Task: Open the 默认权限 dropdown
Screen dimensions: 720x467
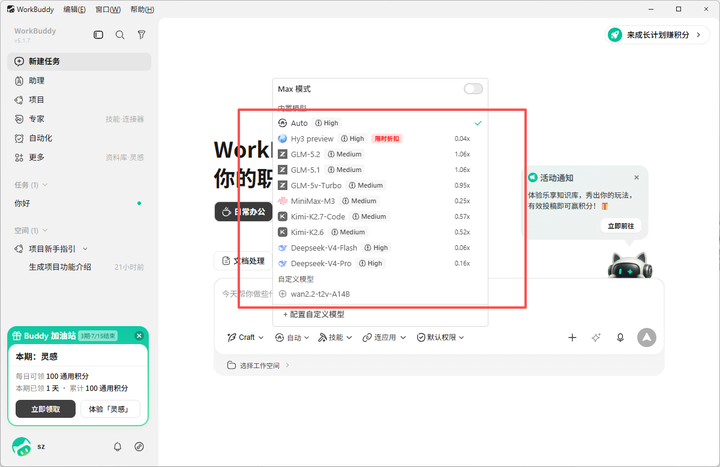Action: coord(441,338)
